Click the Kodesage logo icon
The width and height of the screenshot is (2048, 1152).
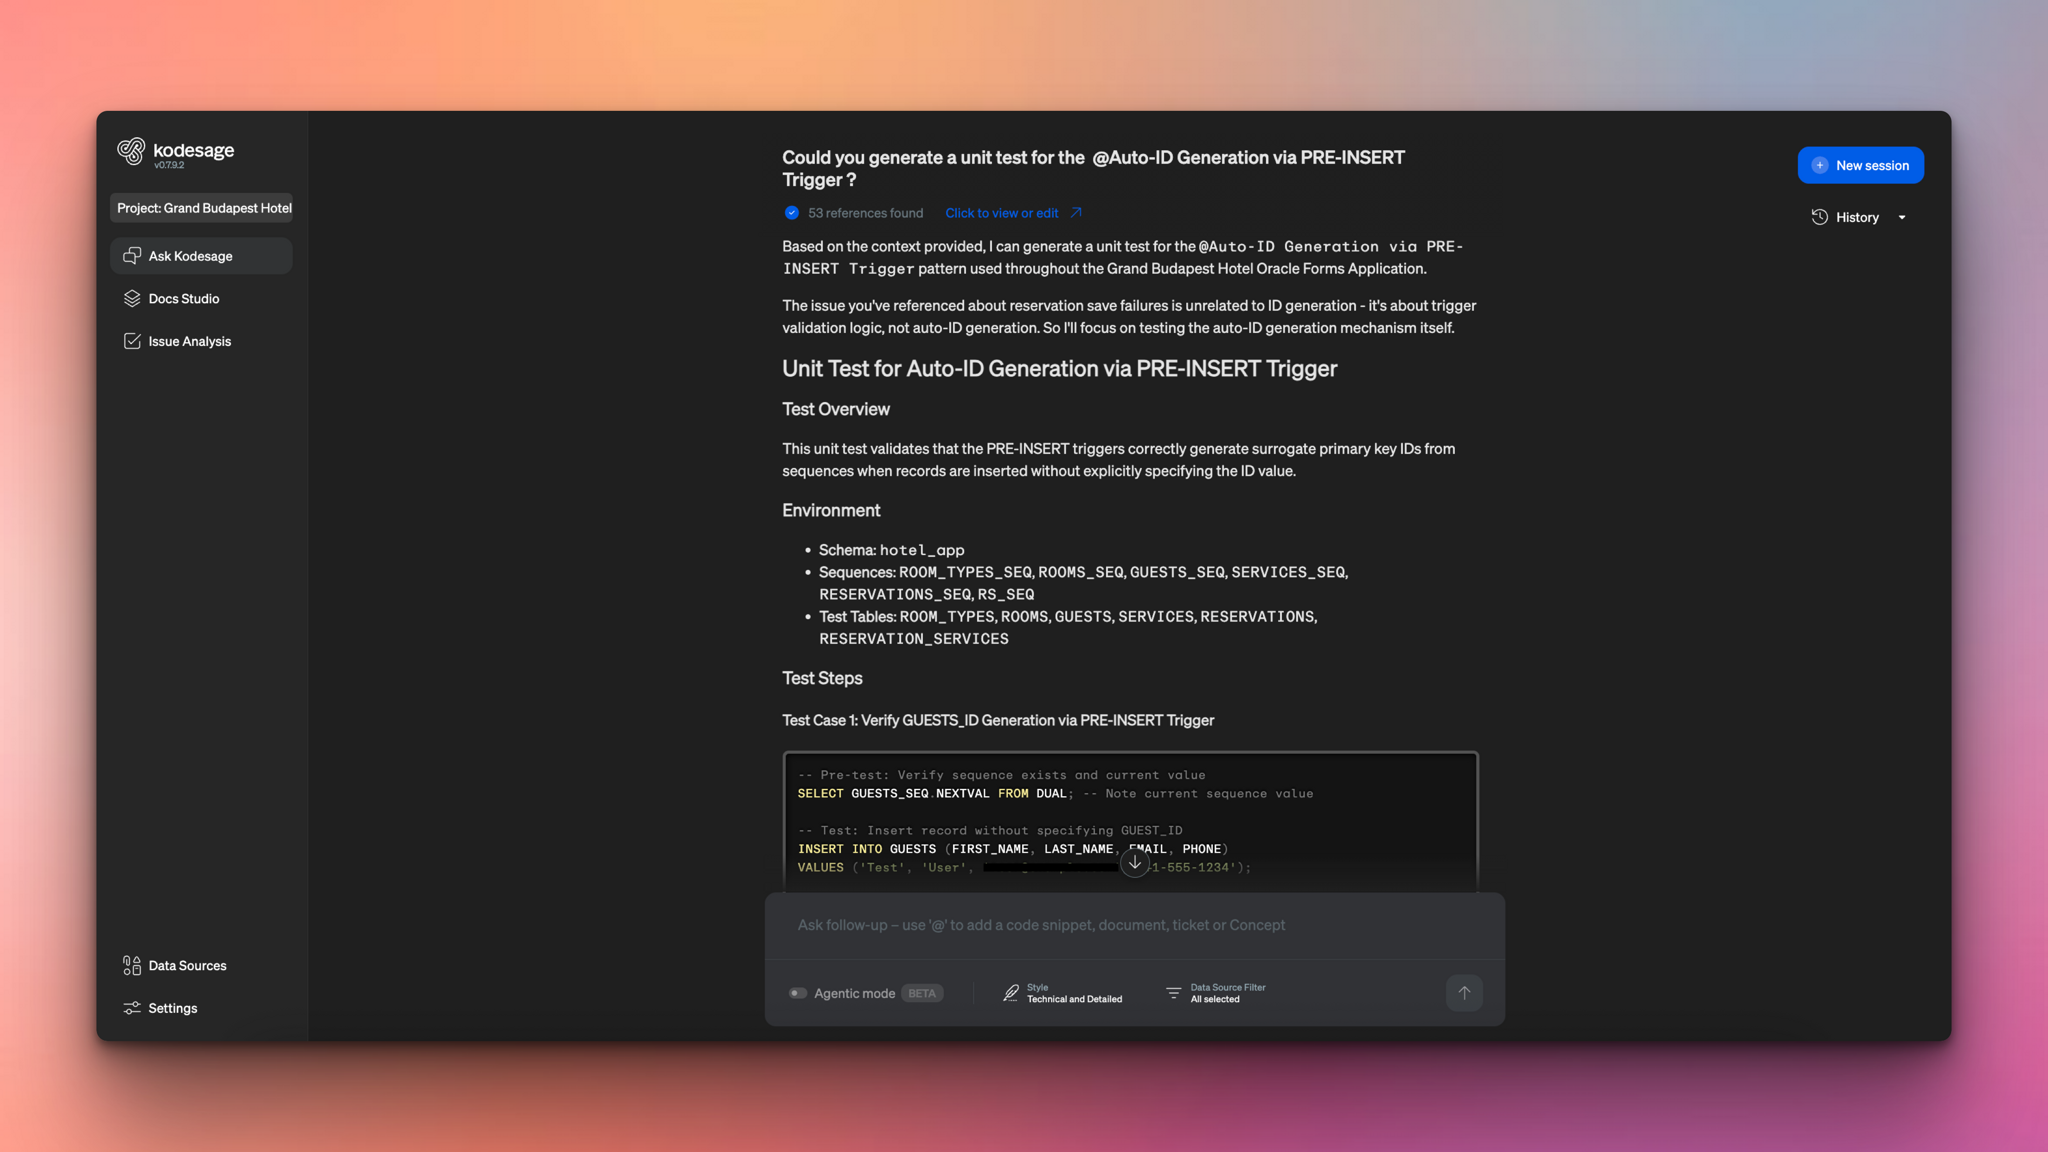tap(131, 151)
